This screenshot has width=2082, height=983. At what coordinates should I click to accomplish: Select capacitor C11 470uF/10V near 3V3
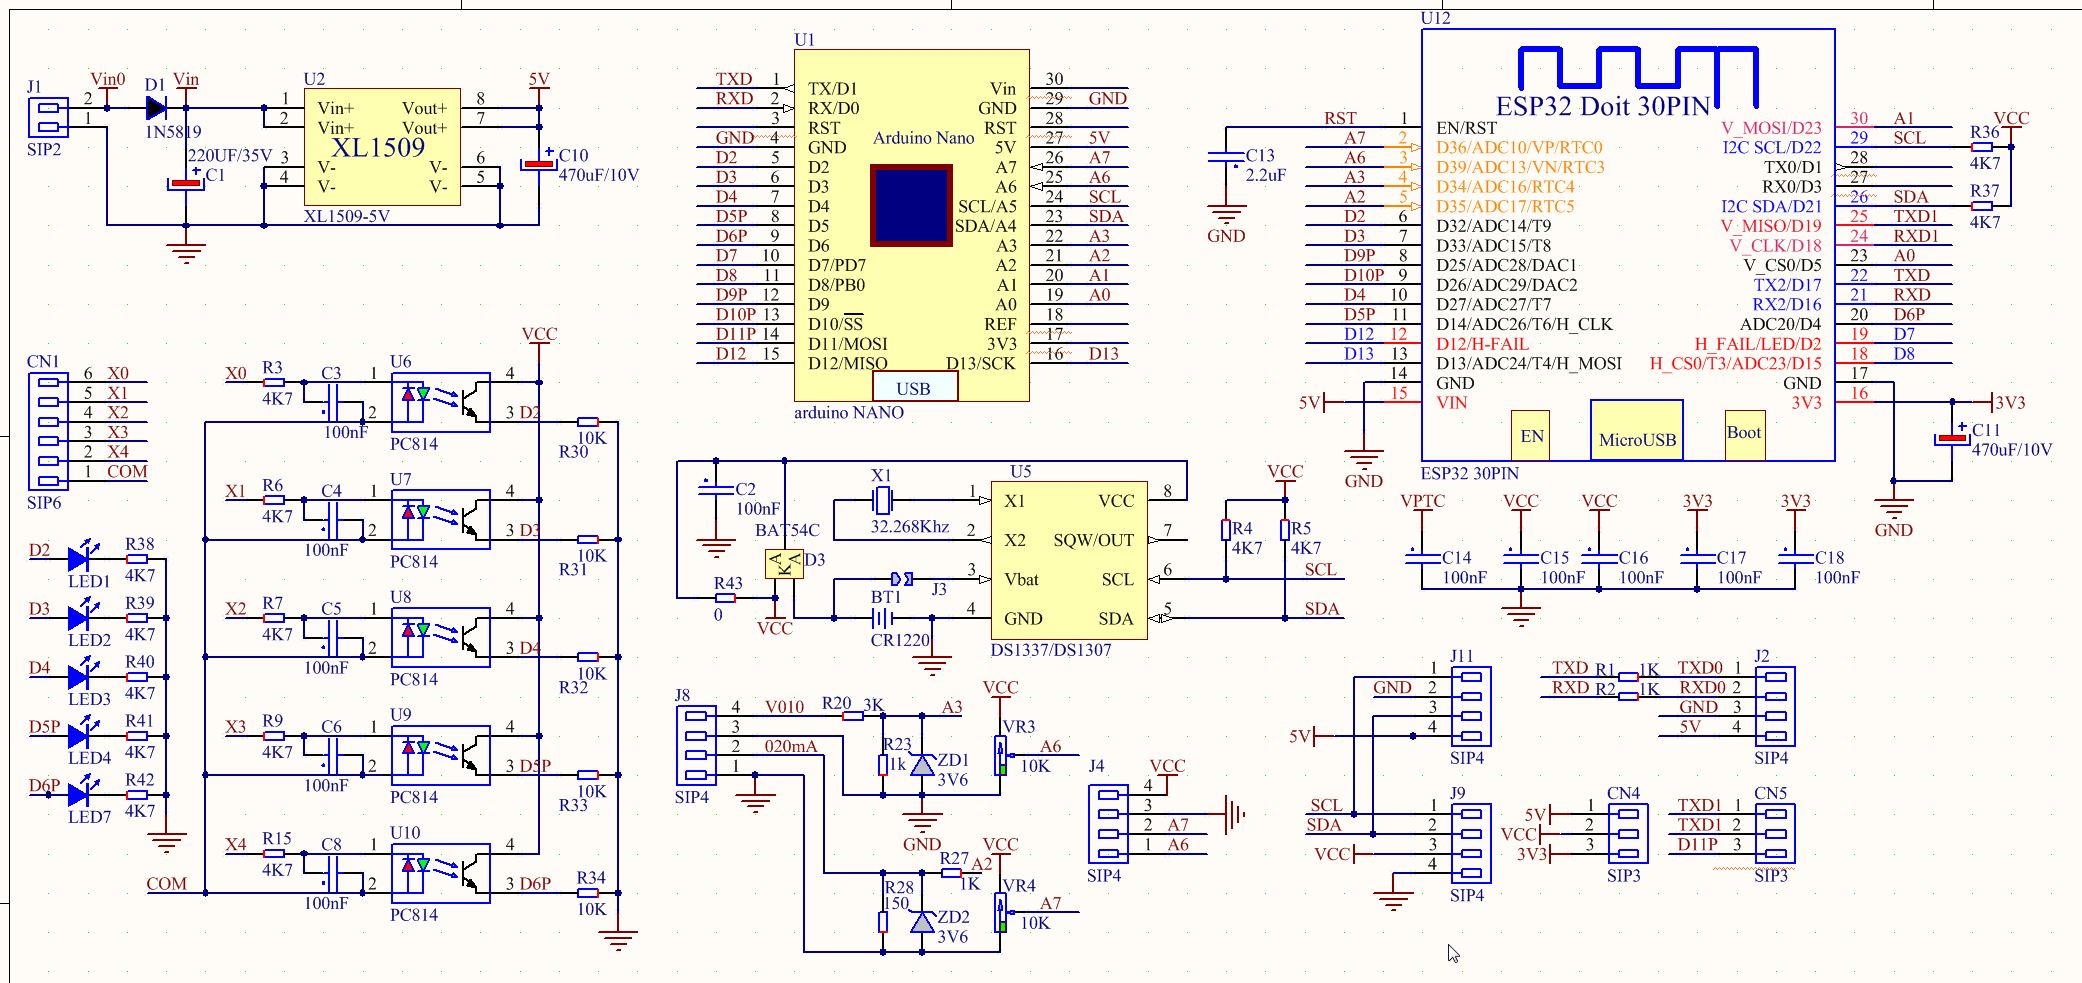coord(1952,437)
